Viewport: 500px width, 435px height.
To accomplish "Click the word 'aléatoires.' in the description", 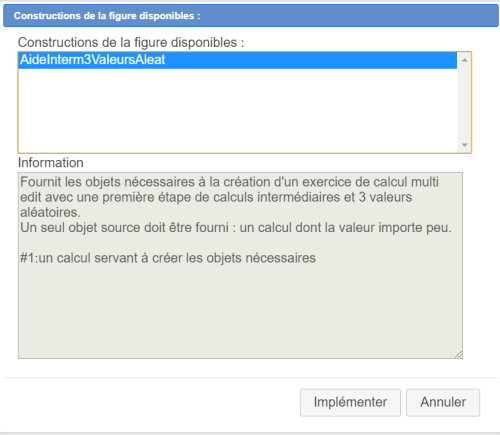I will (x=50, y=212).
